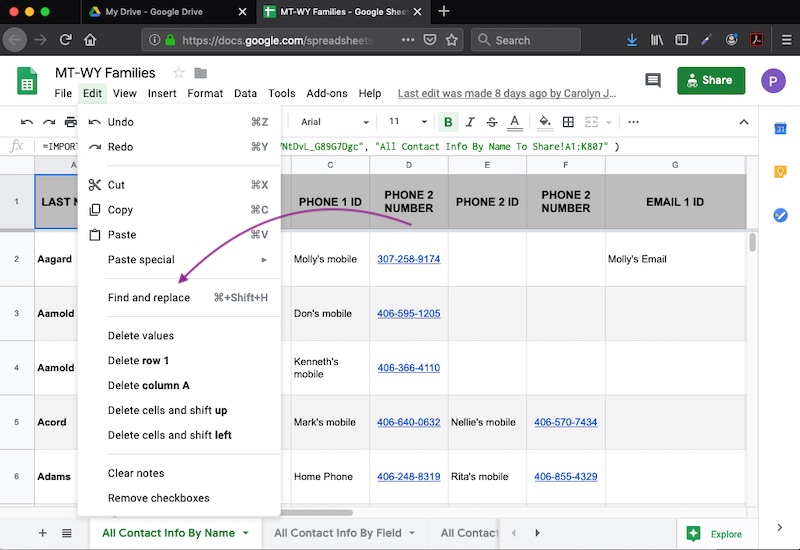Viewport: 800px width, 550px height.
Task: Open Google Calendar side panel icon
Action: (x=780, y=129)
